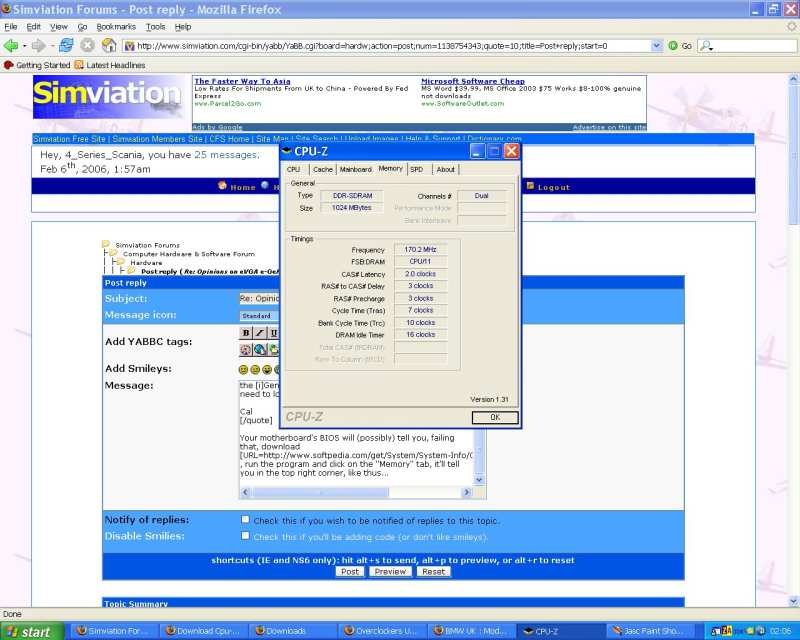Insert the first yellow smiley face
The width and height of the screenshot is (800, 640).
click(x=245, y=369)
